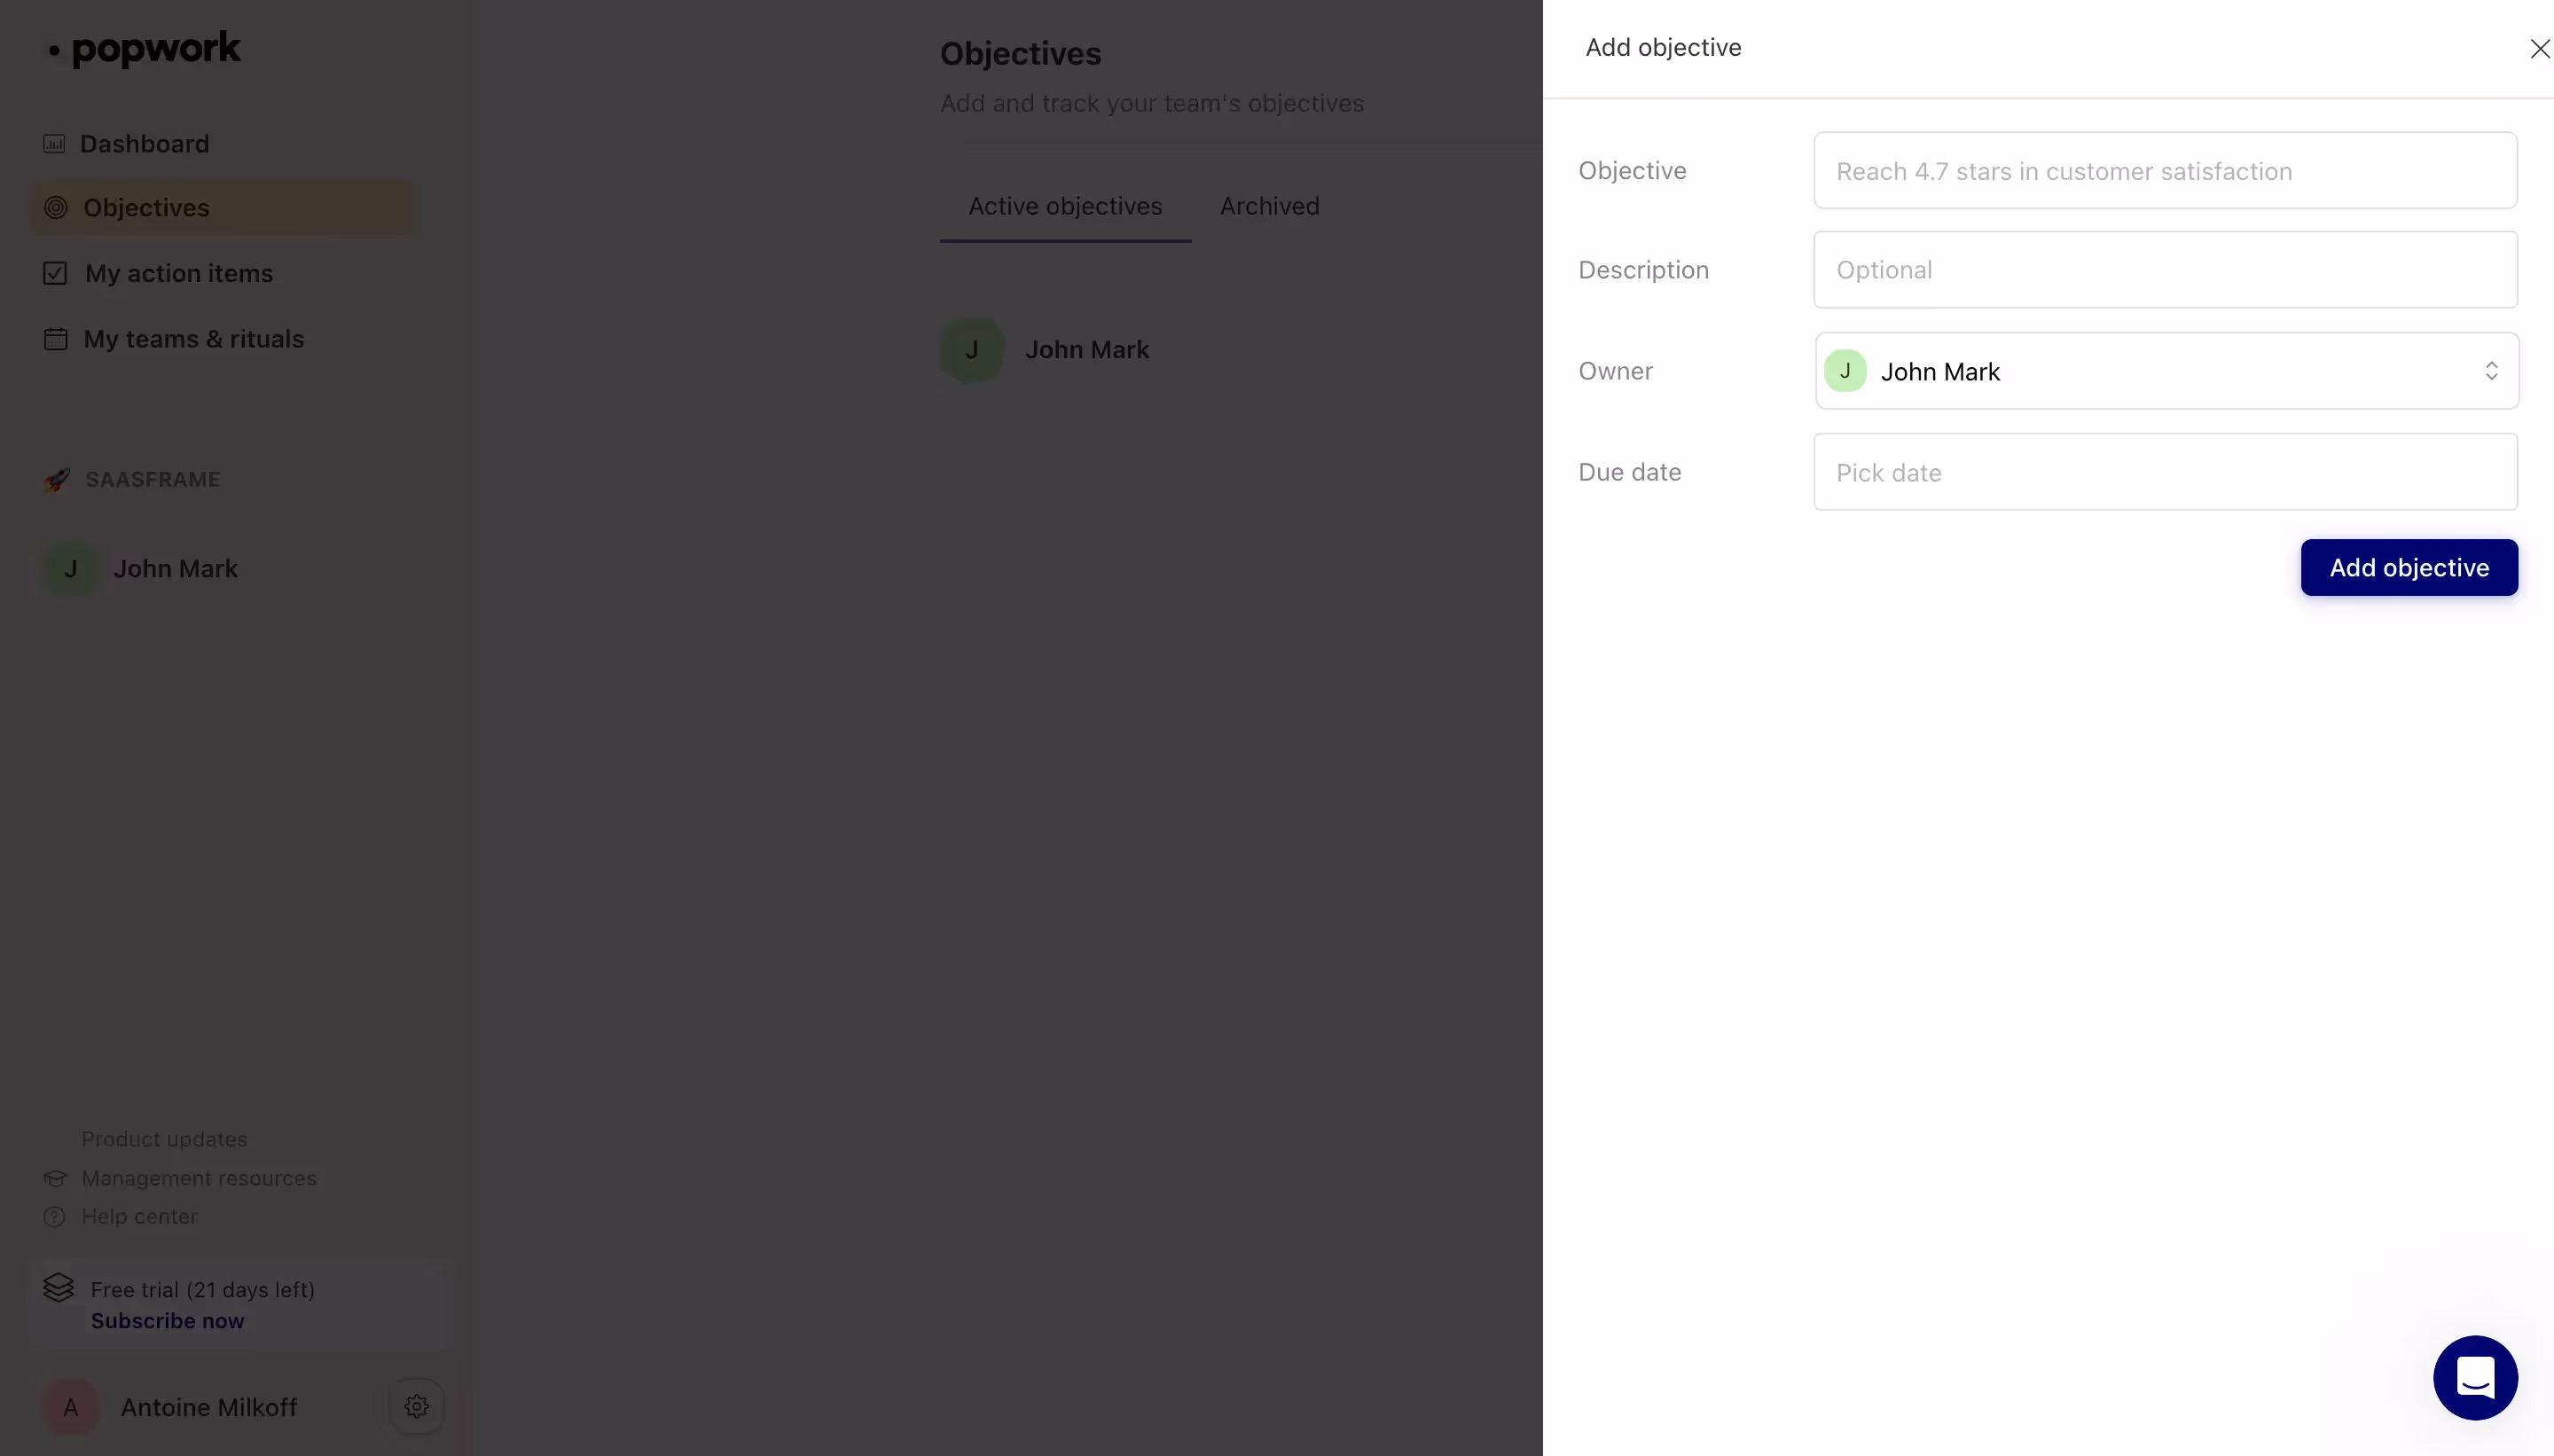Expand the Owner dropdown arrows

2491,371
